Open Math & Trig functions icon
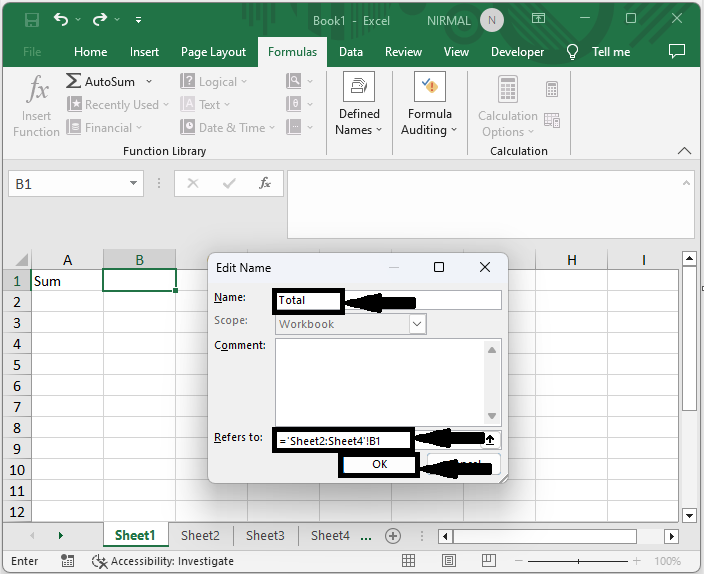This screenshot has height=574, width=704. (294, 104)
